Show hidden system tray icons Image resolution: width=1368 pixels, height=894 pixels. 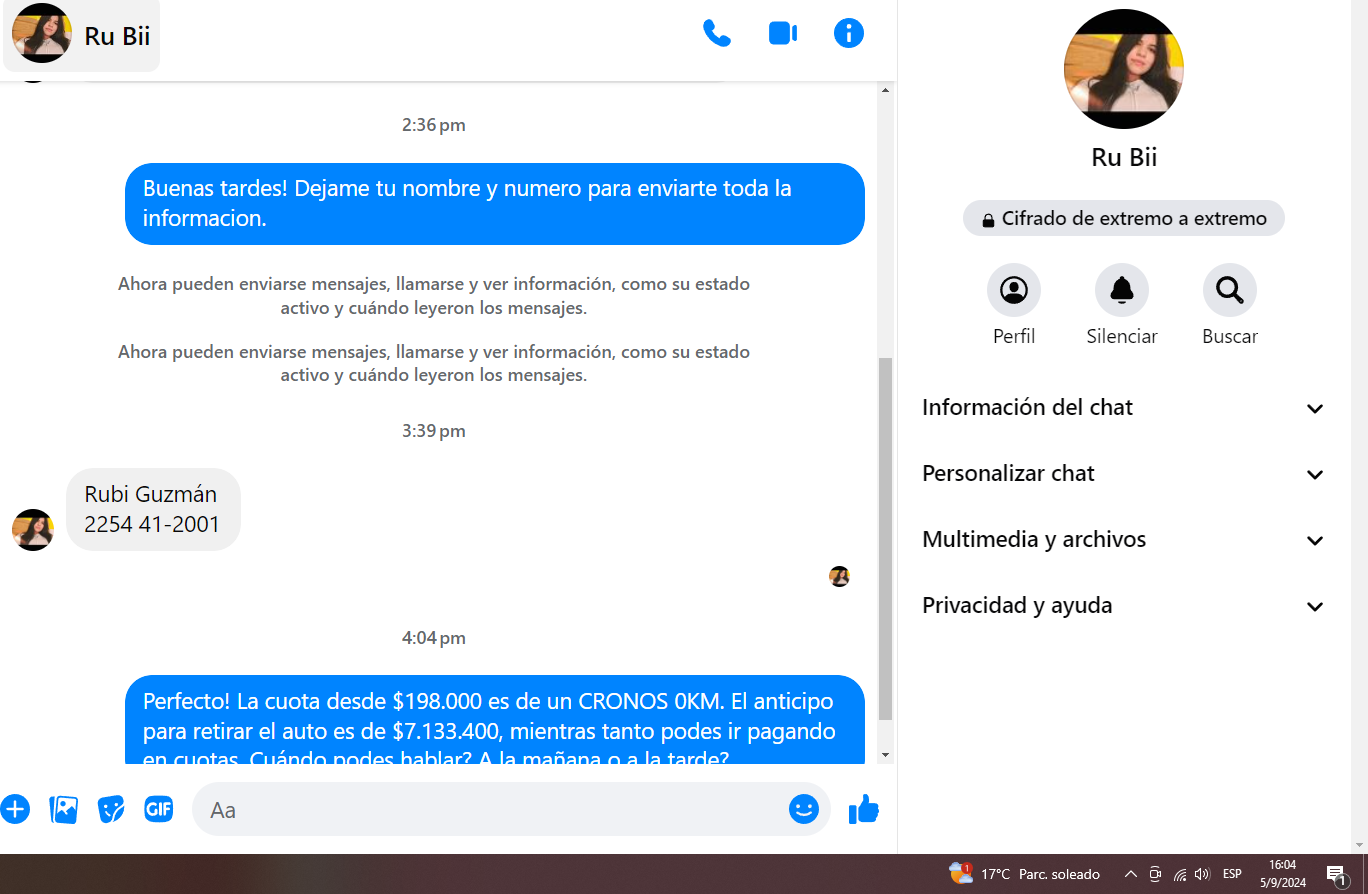[x=1131, y=874]
